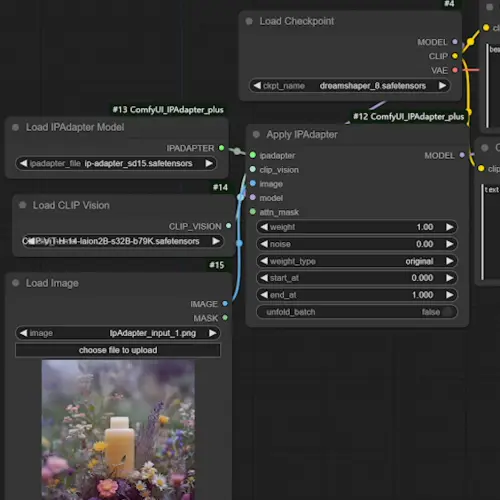
Task: Click the MODEL output socket on Load Checkpoint
Action: [x=455, y=42]
